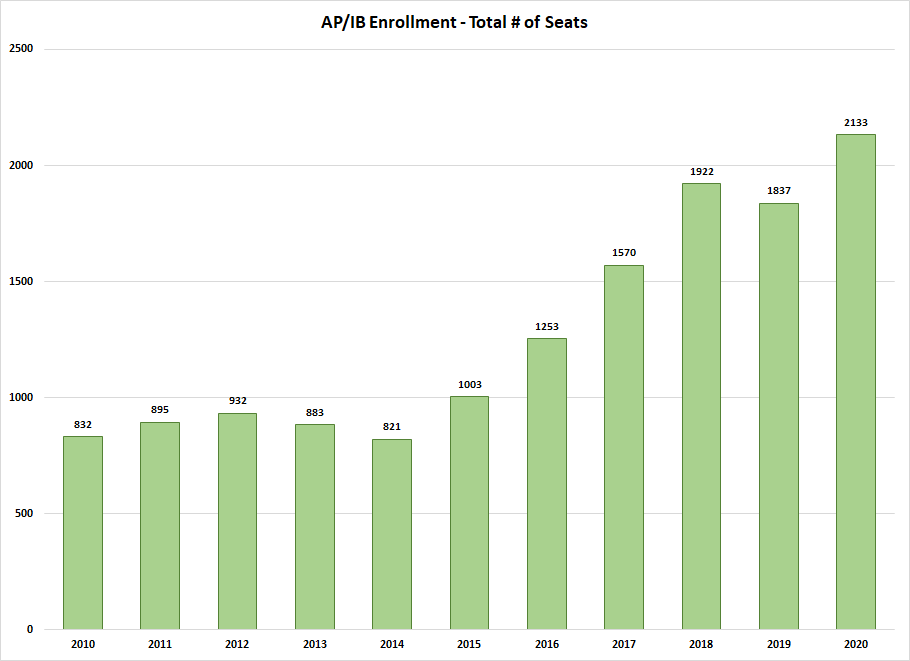Select data label 821
Screen dimensions: 910x661
pyautogui.click(x=392, y=427)
